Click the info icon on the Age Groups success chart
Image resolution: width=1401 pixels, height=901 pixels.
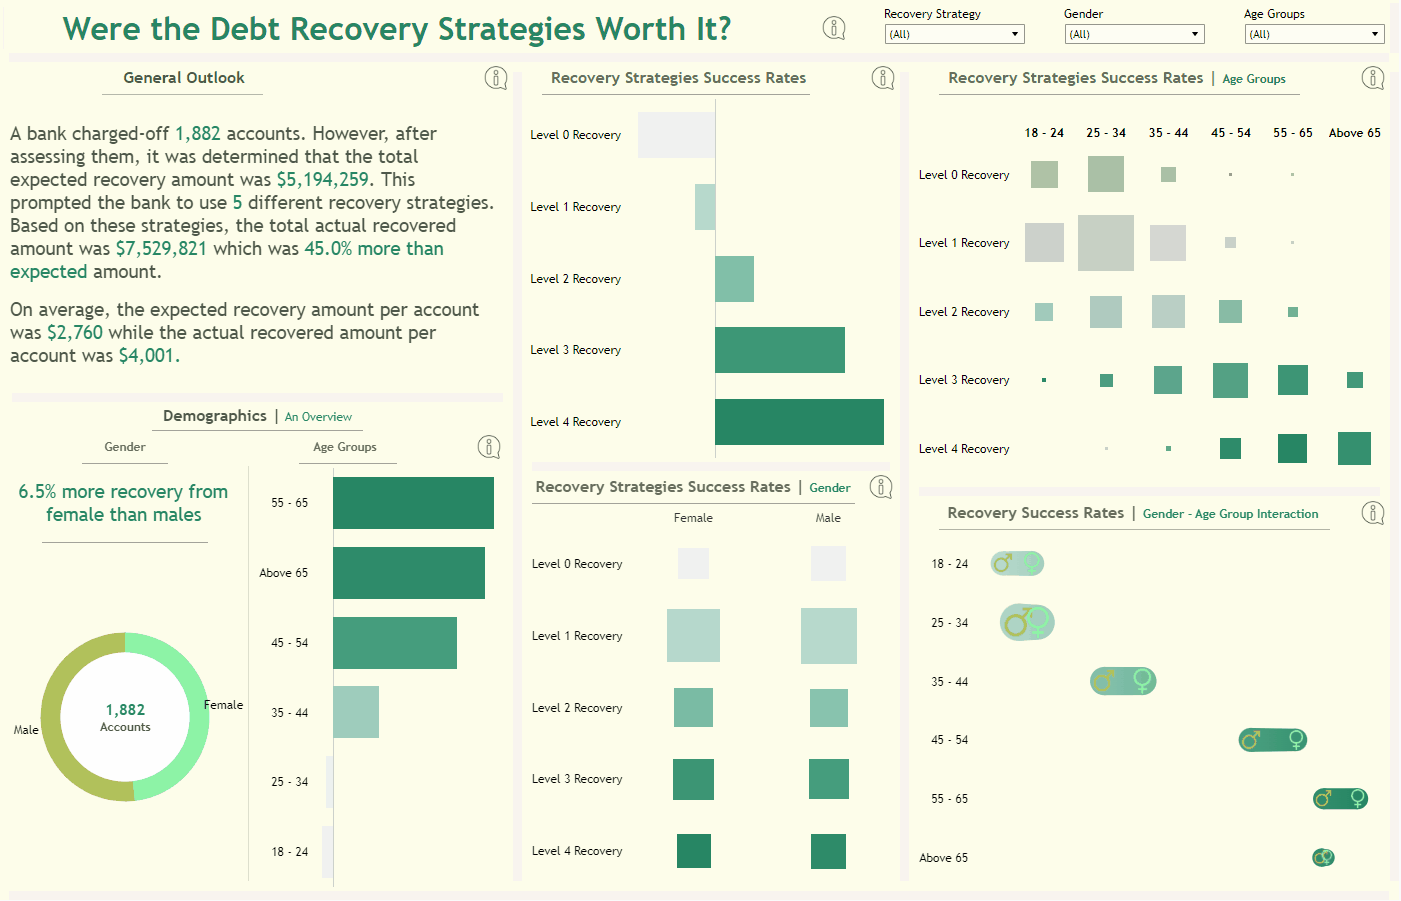(x=1373, y=77)
